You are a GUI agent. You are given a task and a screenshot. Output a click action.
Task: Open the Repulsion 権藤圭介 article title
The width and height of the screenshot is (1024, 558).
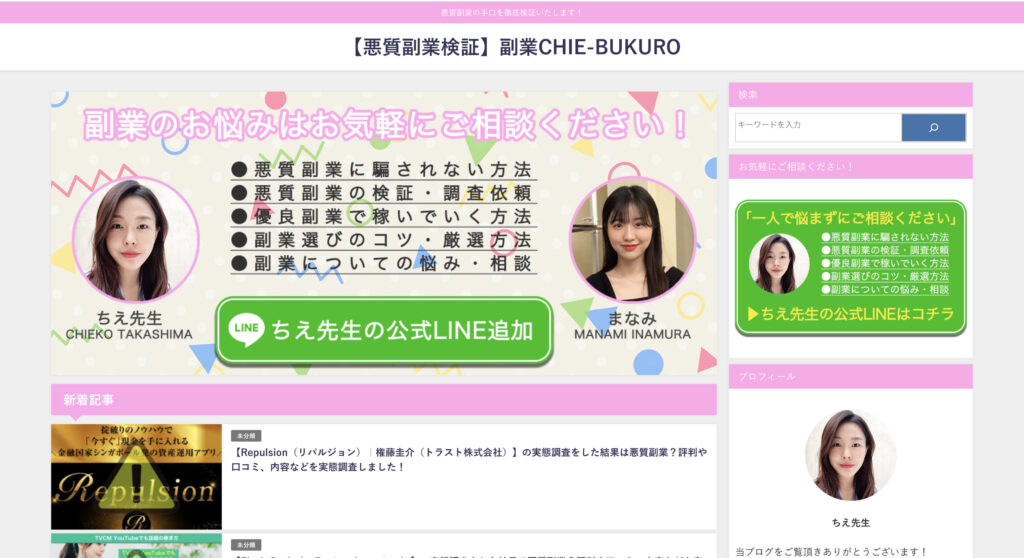pyautogui.click(x=470, y=459)
